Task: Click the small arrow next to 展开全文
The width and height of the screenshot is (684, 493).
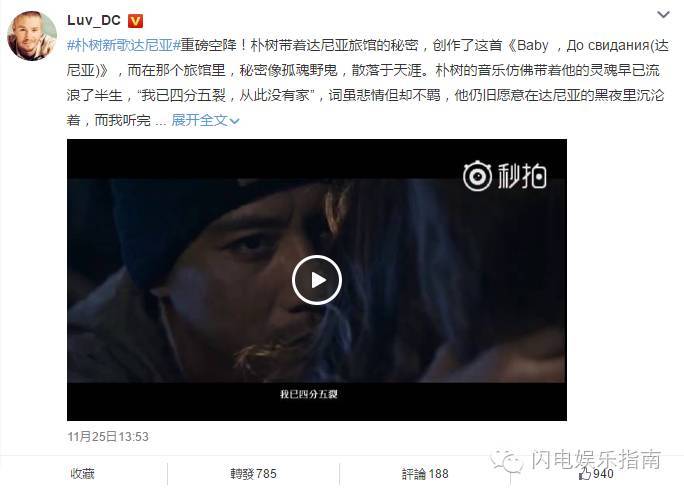Action: click(235, 121)
